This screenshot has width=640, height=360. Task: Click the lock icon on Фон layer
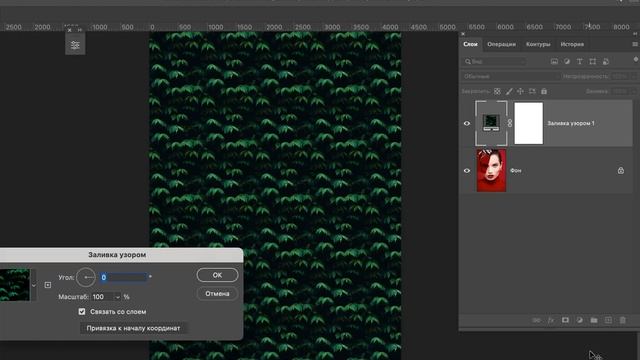point(620,171)
